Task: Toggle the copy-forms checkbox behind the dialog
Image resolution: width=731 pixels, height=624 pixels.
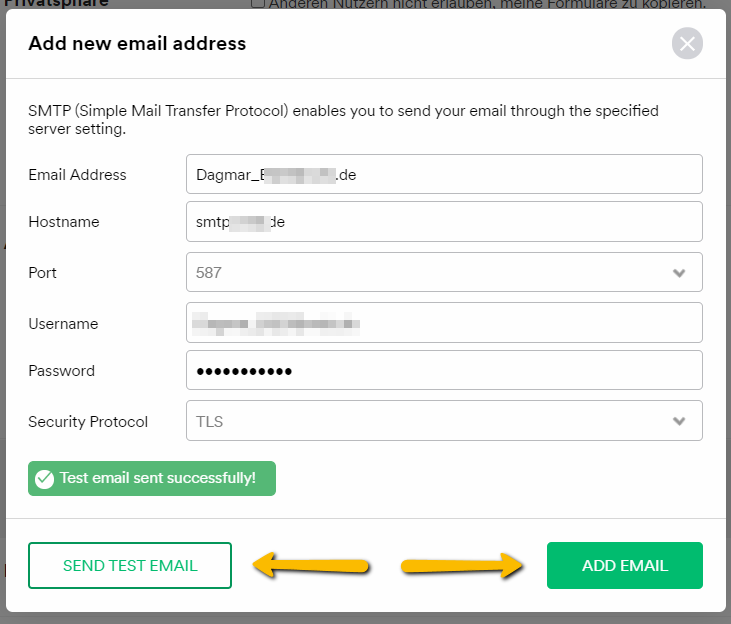Action: coord(258,4)
